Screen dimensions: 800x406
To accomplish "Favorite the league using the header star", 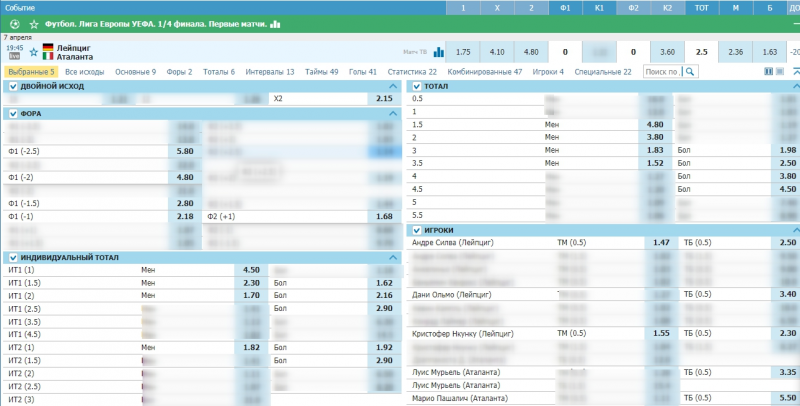I will [x=34, y=23].
